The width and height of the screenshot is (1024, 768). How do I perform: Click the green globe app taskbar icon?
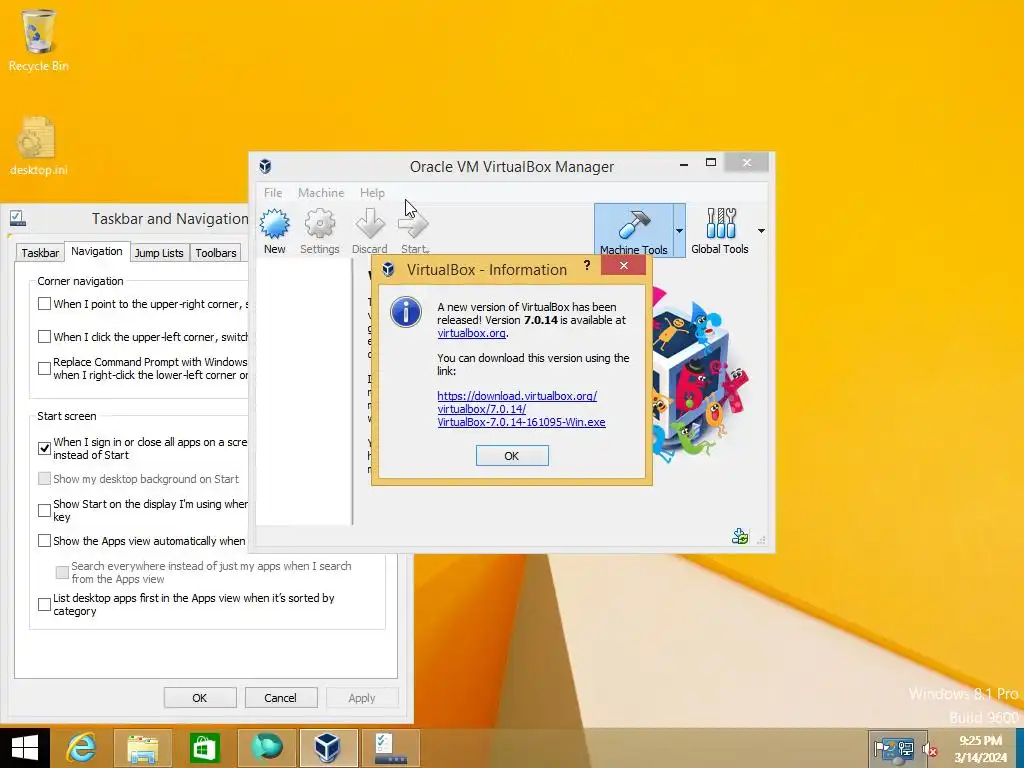pos(267,748)
